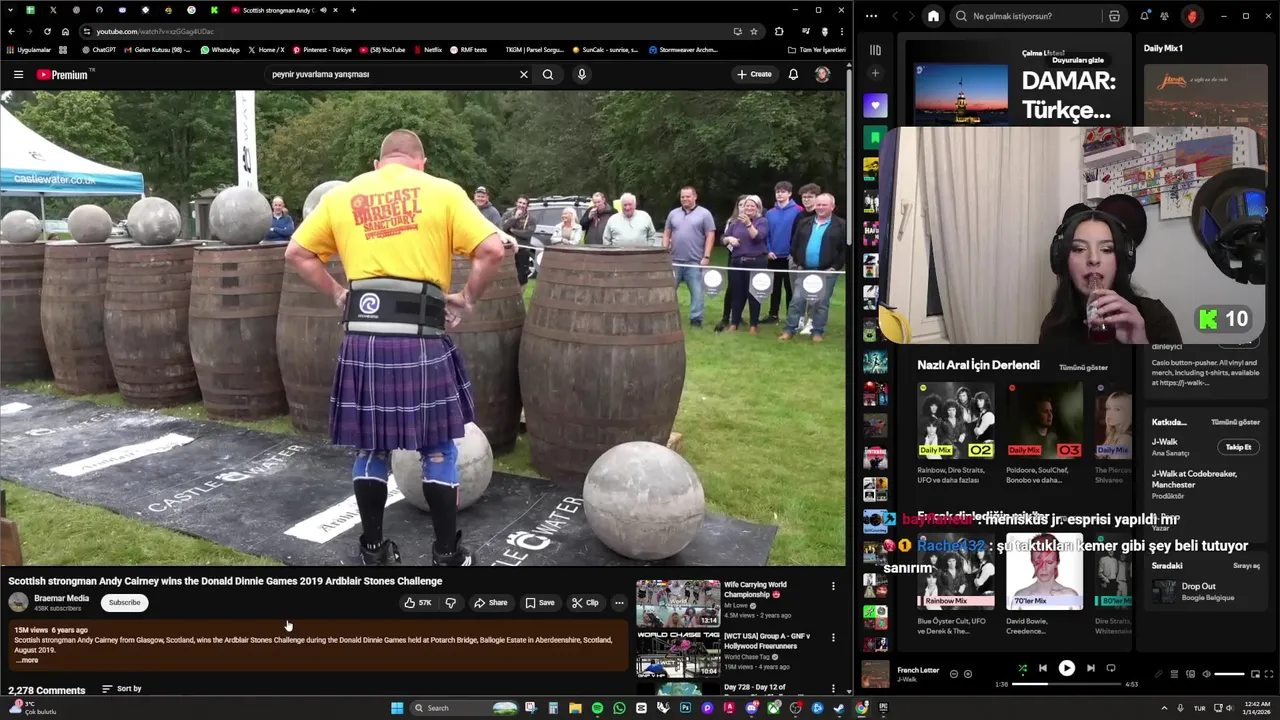The image size is (1280, 720).
Task: Open options for WCT USA Group A video
Action: tap(833, 637)
